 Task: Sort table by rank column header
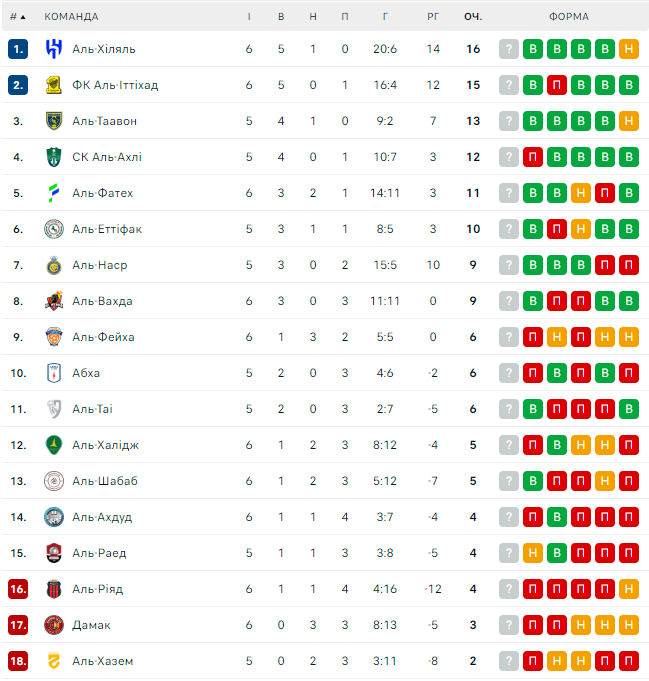pyautogui.click(x=18, y=16)
